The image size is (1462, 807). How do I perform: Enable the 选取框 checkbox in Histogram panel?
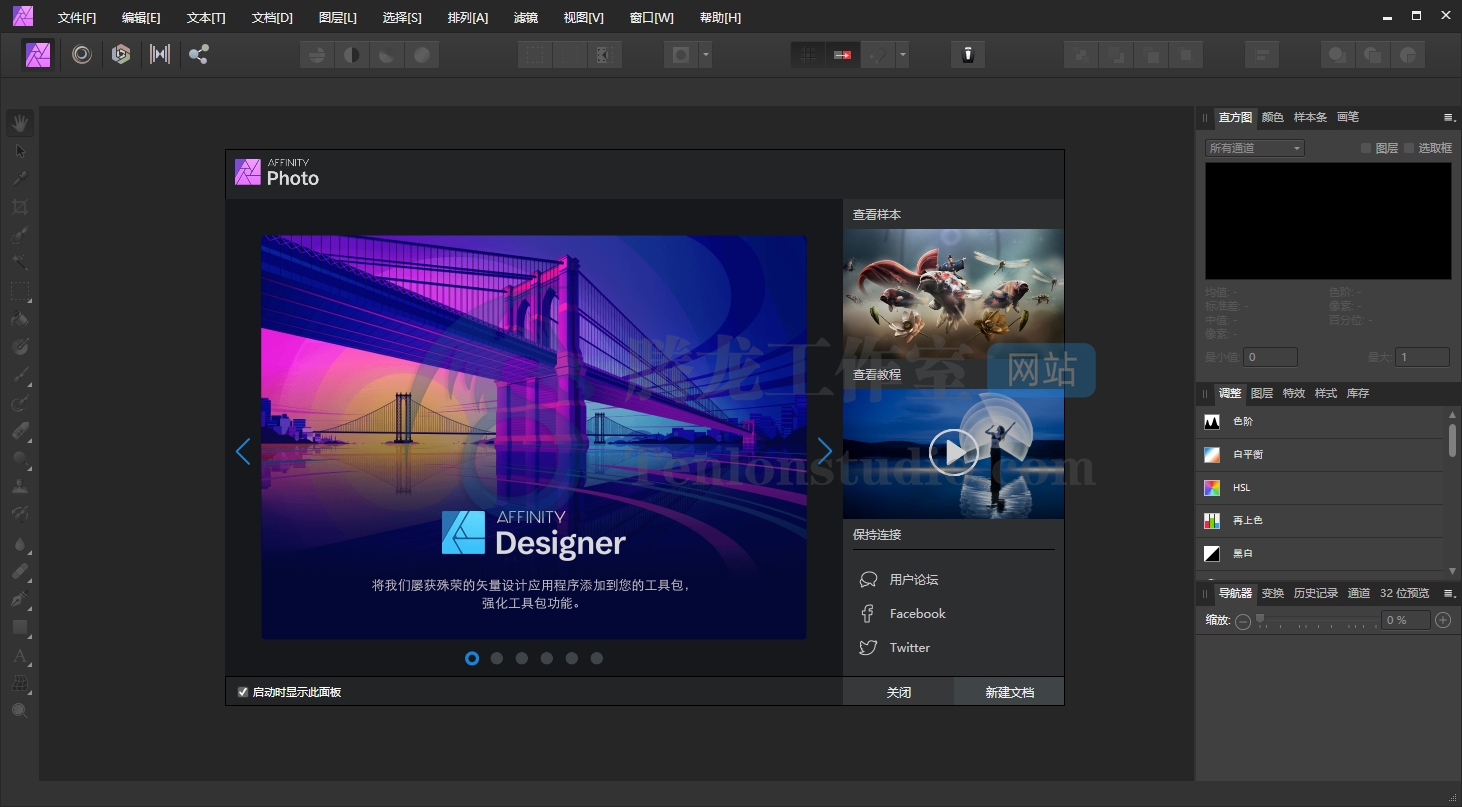[1409, 148]
